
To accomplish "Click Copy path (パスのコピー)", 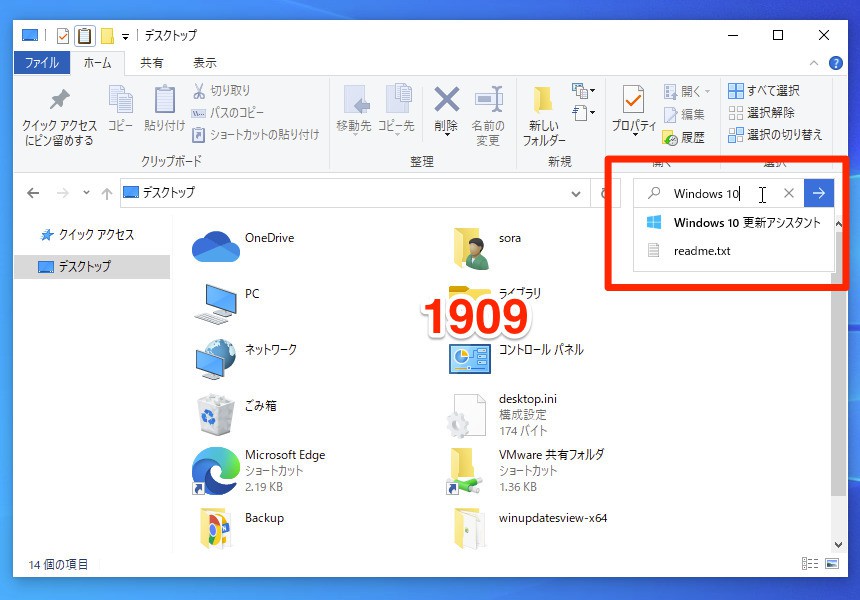I will pos(228,113).
